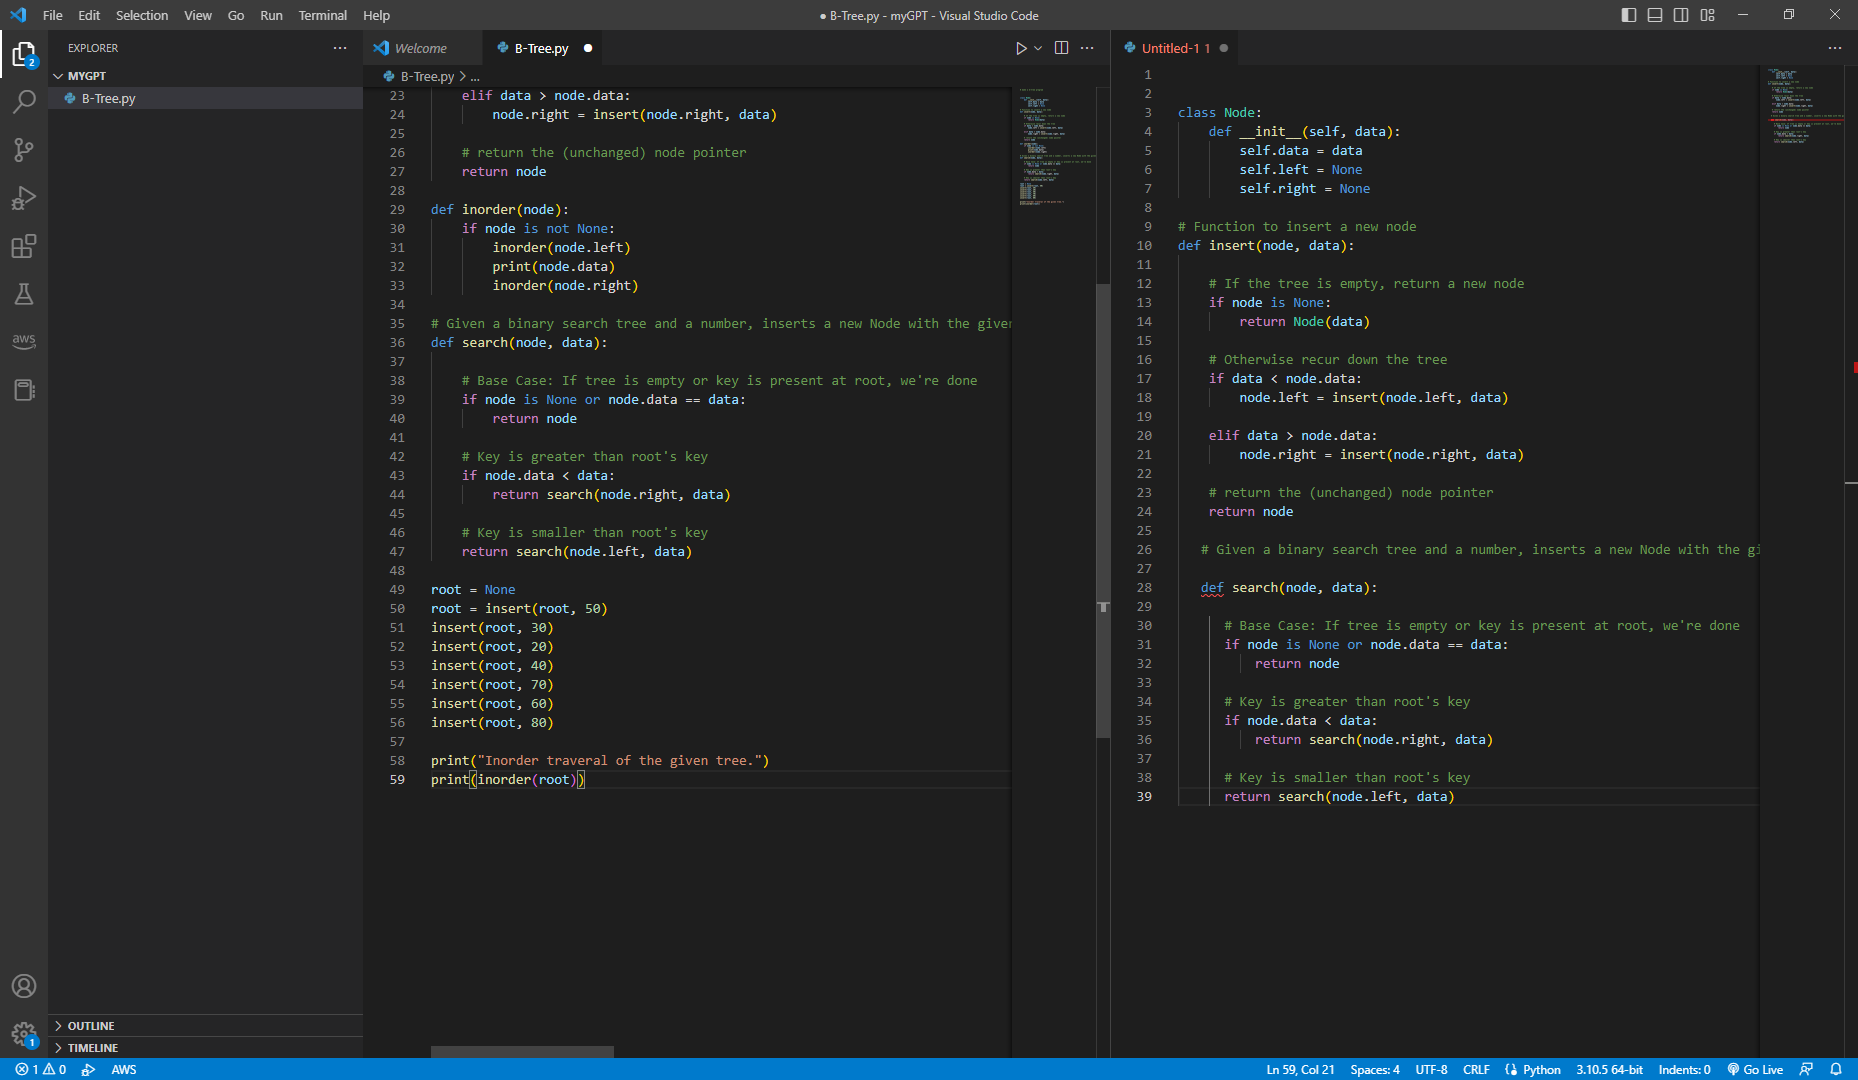Click line number 36 in B-Tree.py gutter
Screen dimensions: 1858x1080
[397, 343]
